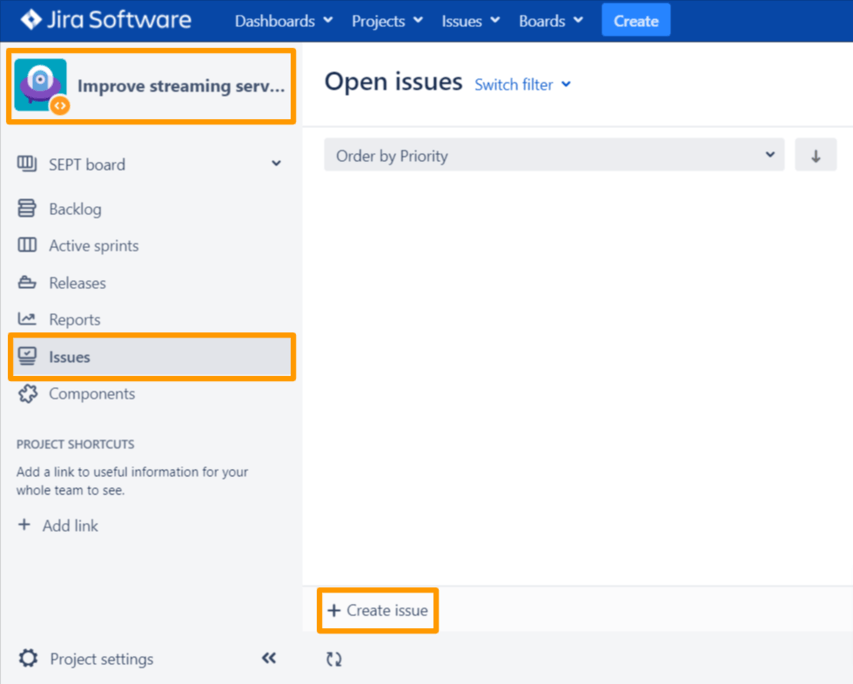Click the Open issues heading
Screen dimensions: 853x684
point(393,82)
